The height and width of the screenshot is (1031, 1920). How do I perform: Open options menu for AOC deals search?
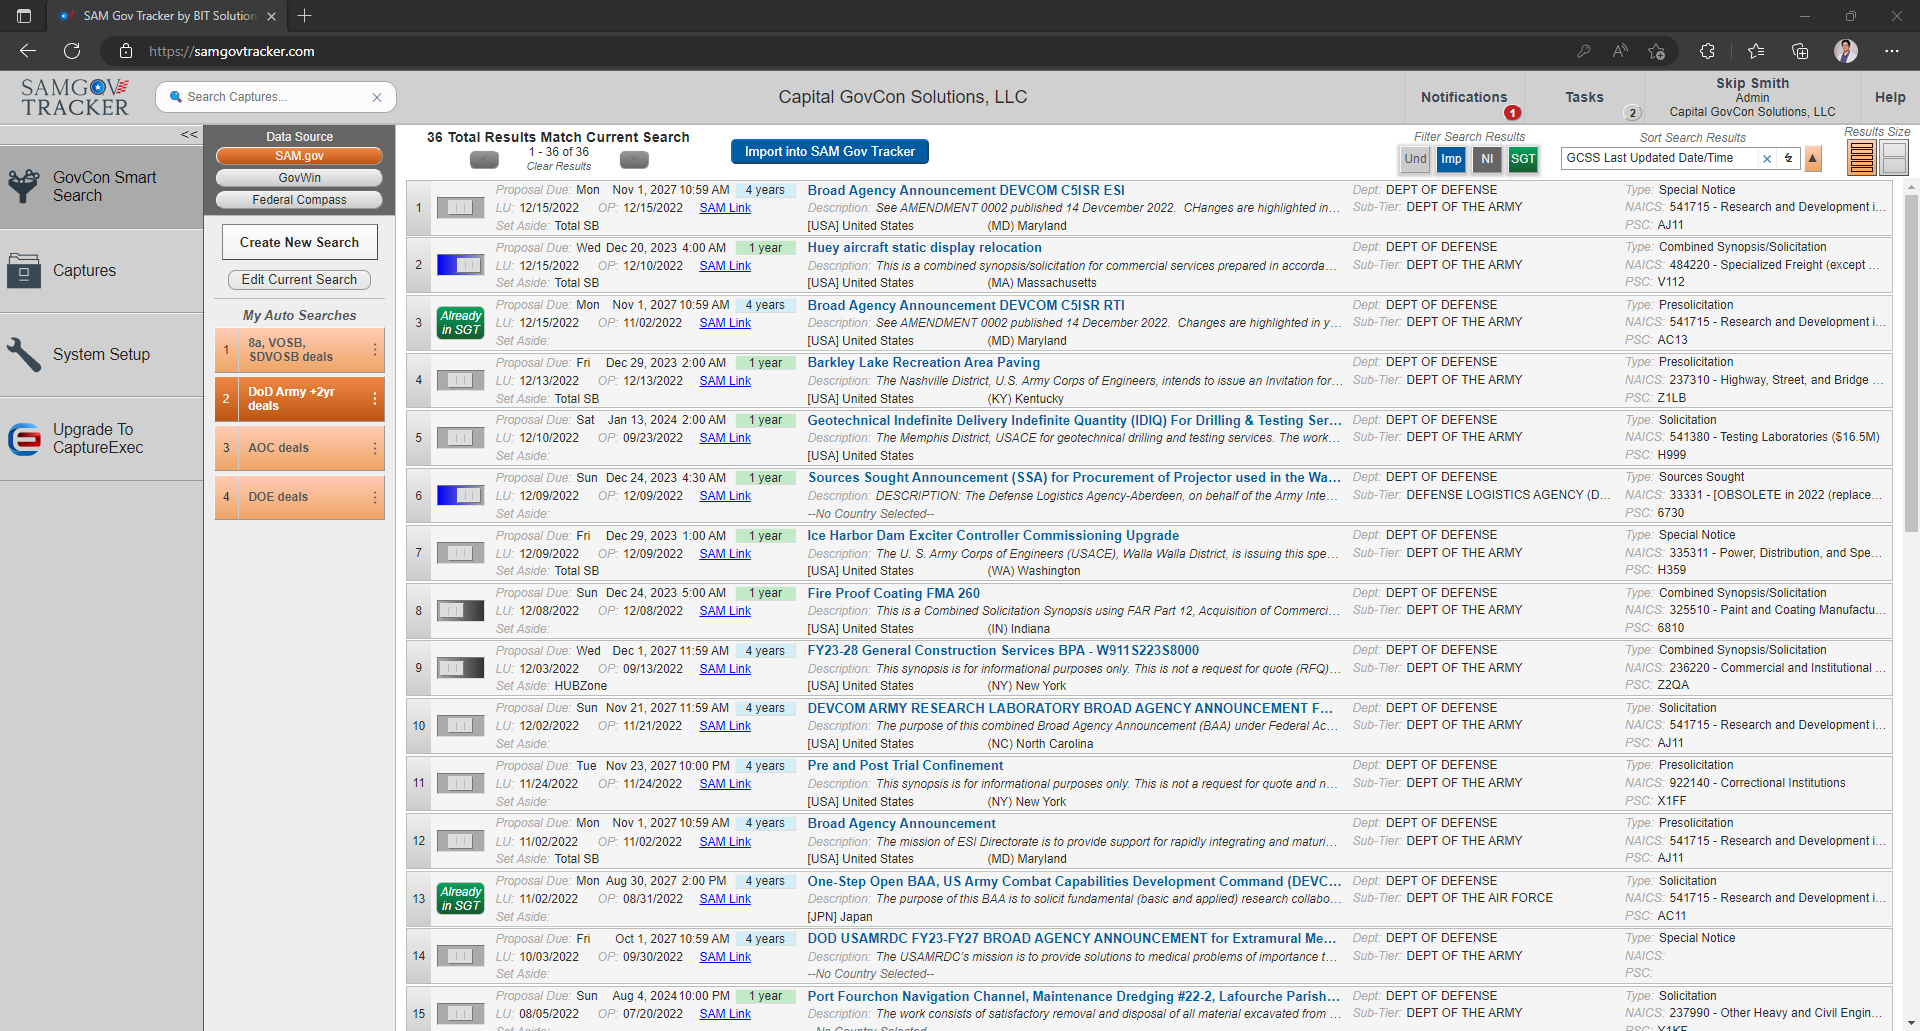(x=375, y=448)
